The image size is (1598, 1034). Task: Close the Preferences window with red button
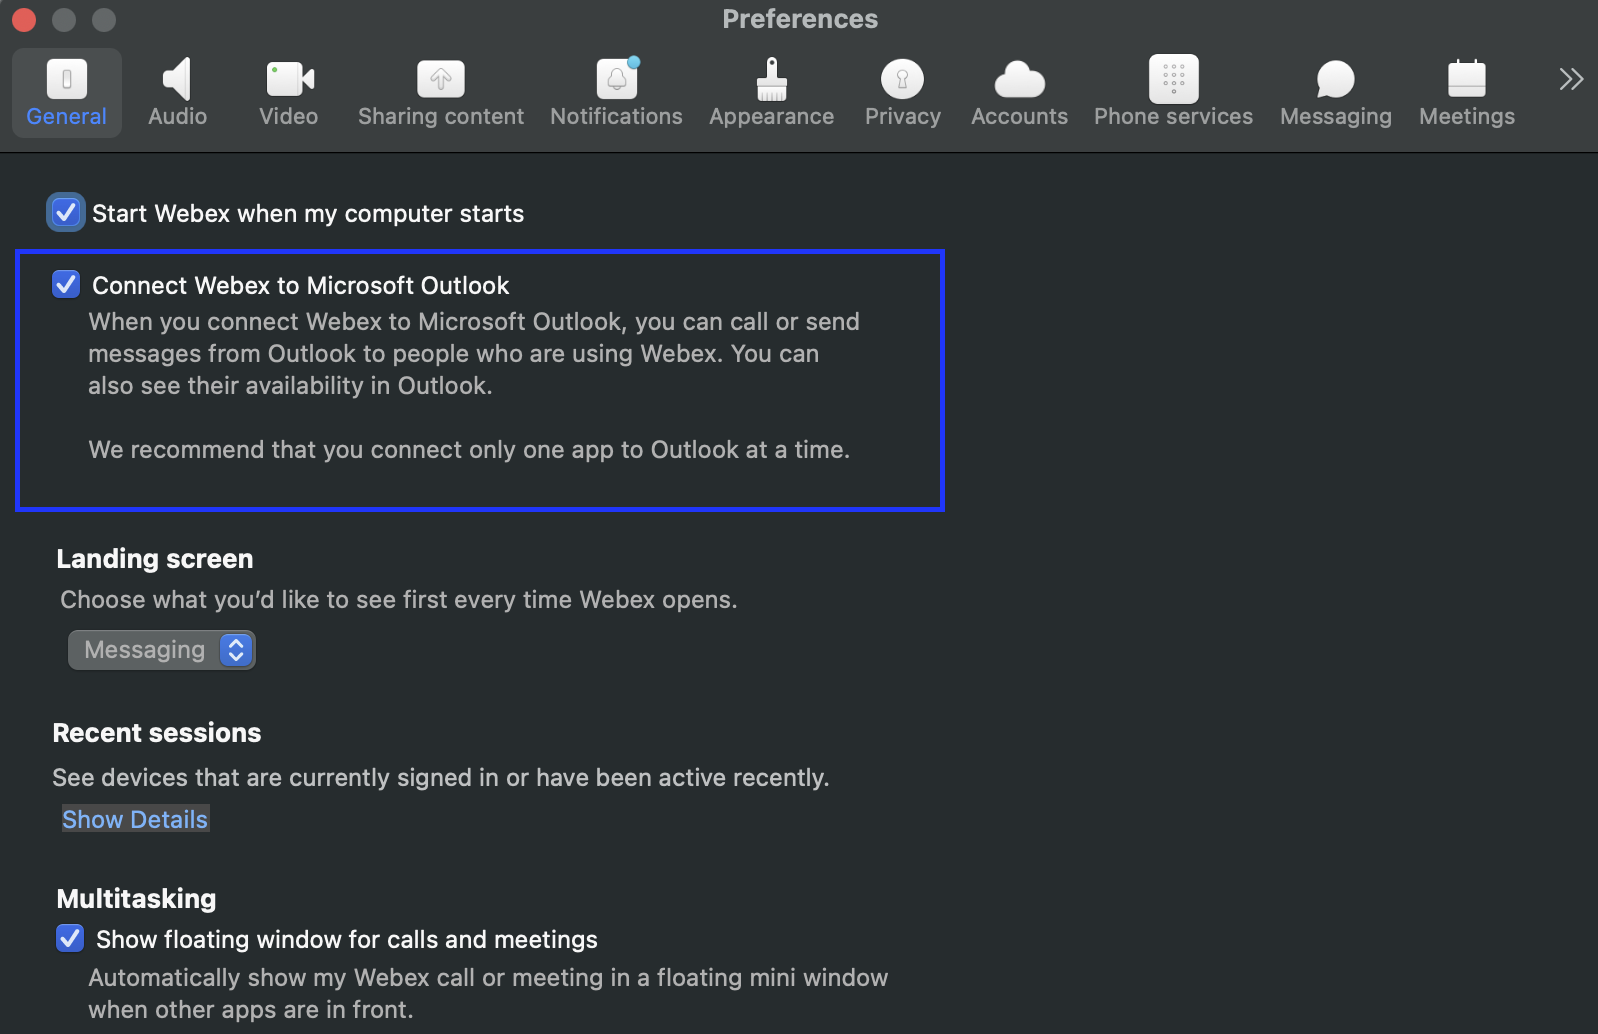pyautogui.click(x=24, y=19)
